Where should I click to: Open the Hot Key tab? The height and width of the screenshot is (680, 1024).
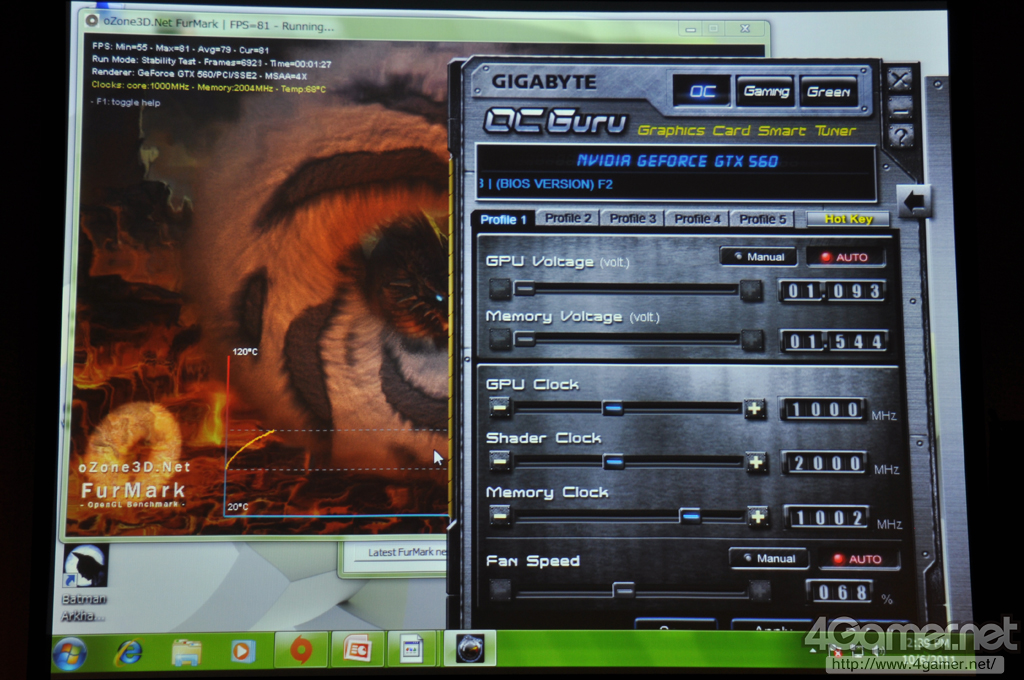click(848, 219)
